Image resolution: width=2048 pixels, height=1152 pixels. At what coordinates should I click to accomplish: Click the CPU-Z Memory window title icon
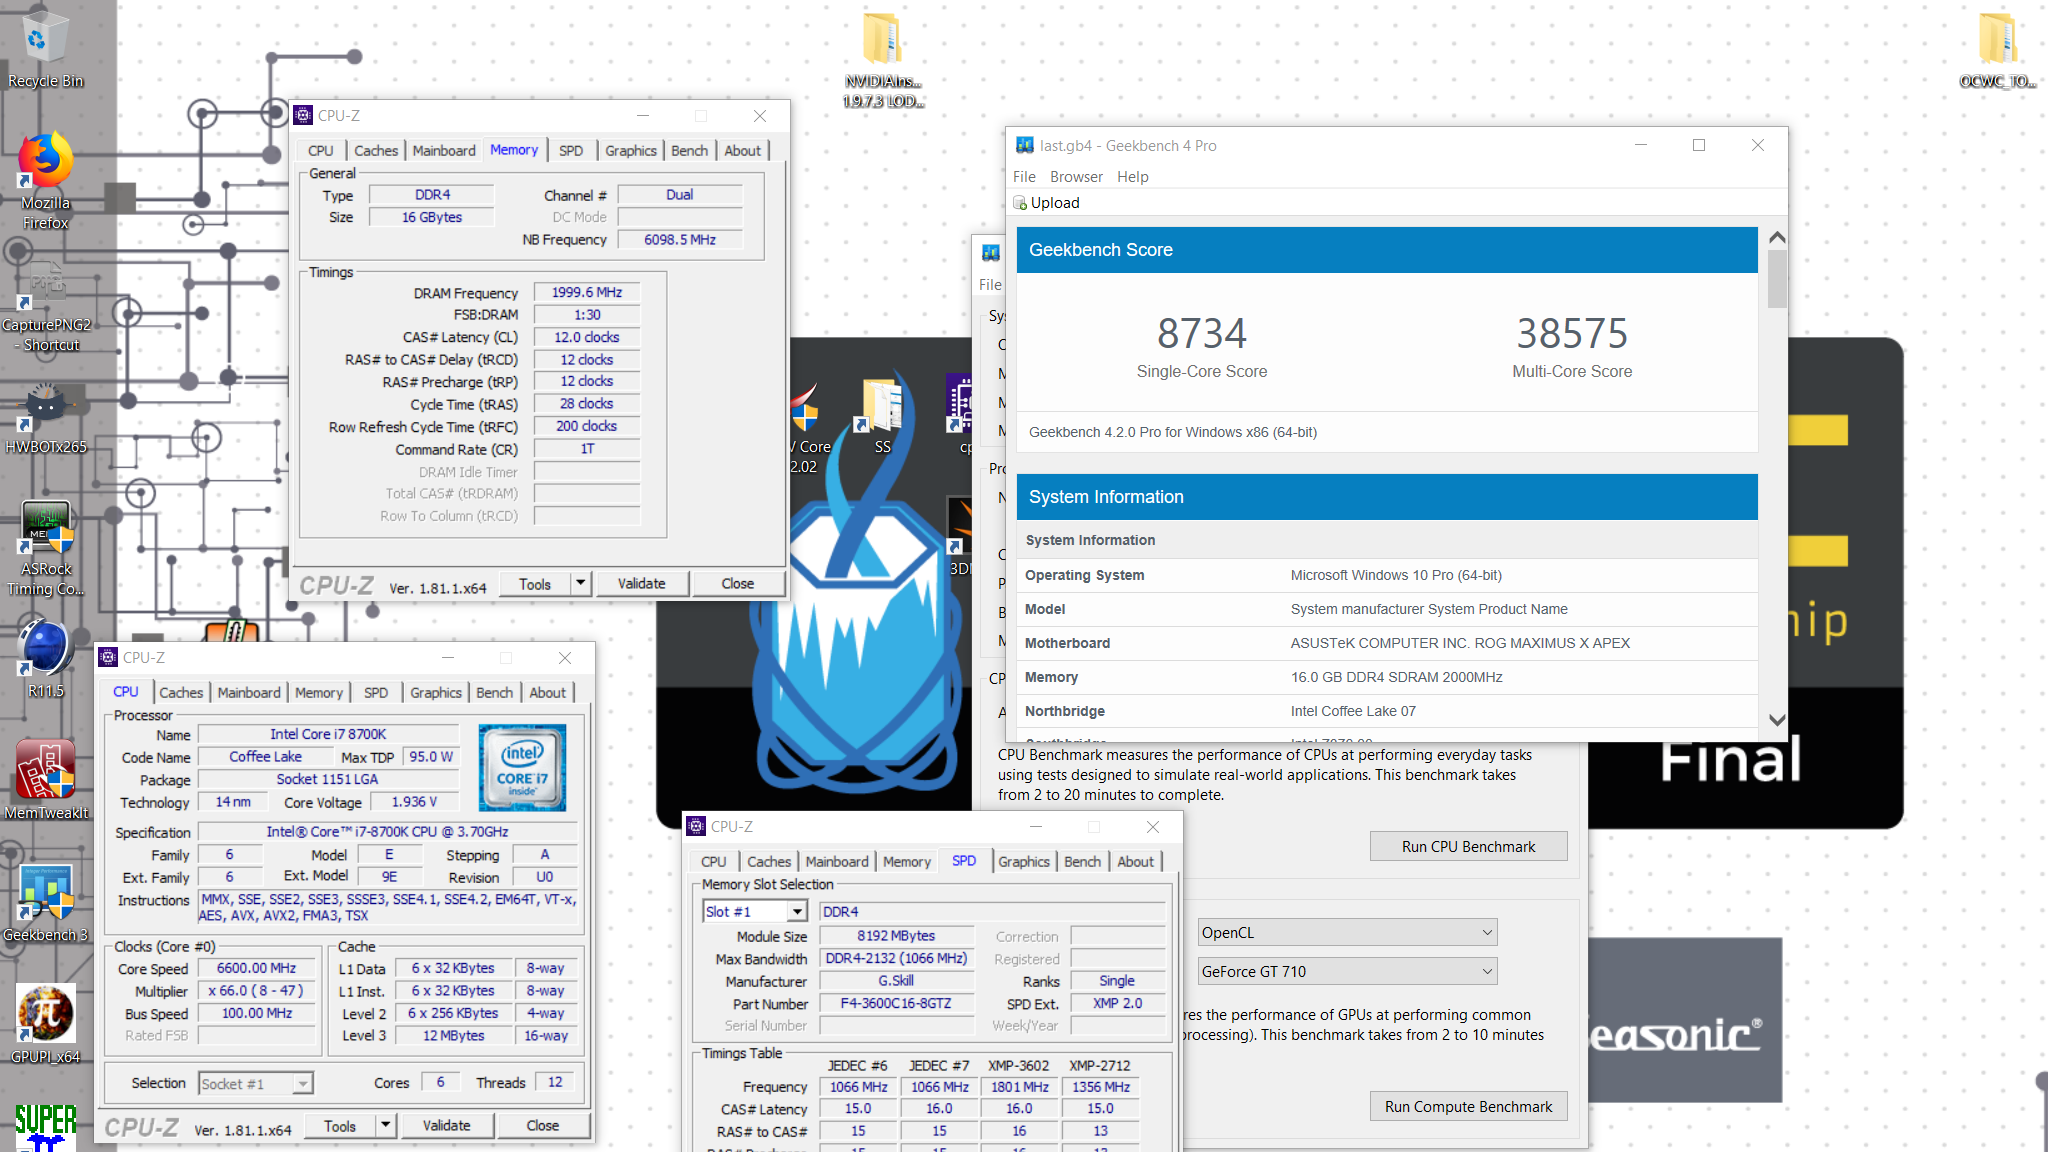pyautogui.click(x=303, y=116)
